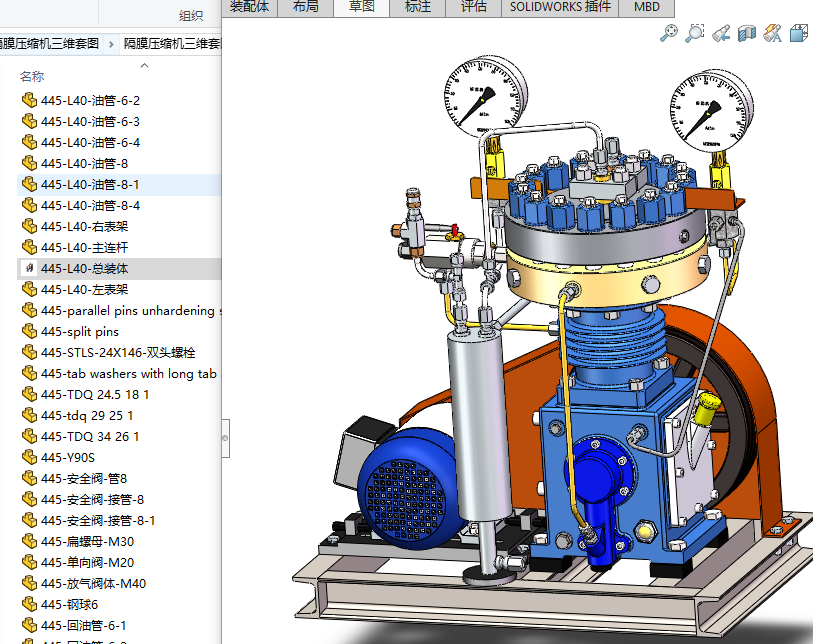The width and height of the screenshot is (813, 644).
Task: Click the Dynamic Annotation Views icon
Action: pyautogui.click(x=771, y=33)
